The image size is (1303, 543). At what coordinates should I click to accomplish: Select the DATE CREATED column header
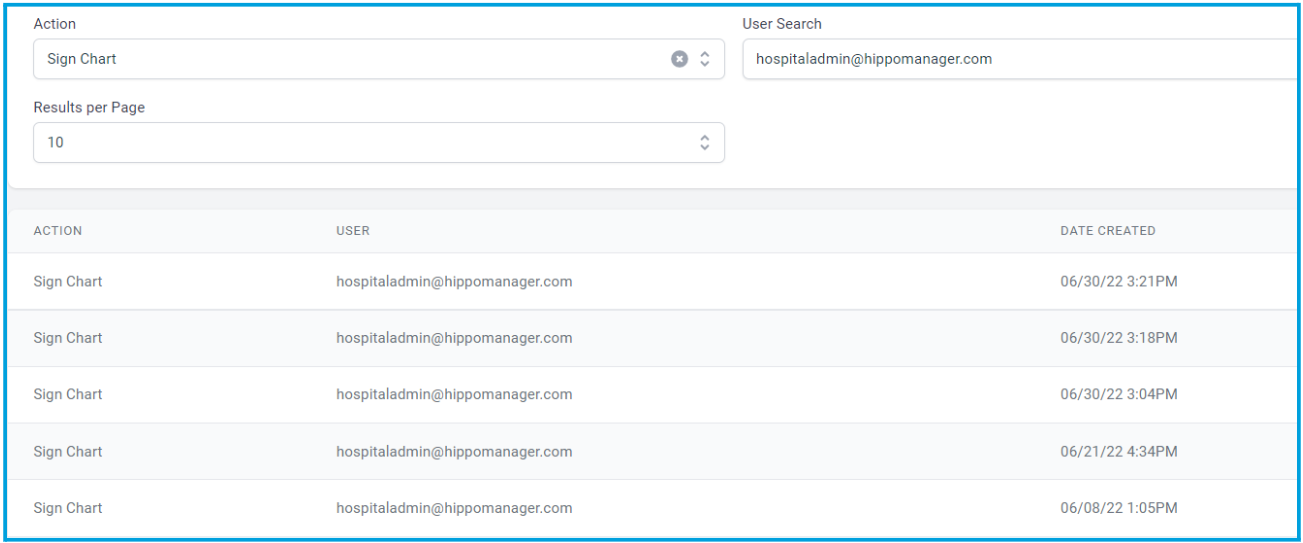1108,231
